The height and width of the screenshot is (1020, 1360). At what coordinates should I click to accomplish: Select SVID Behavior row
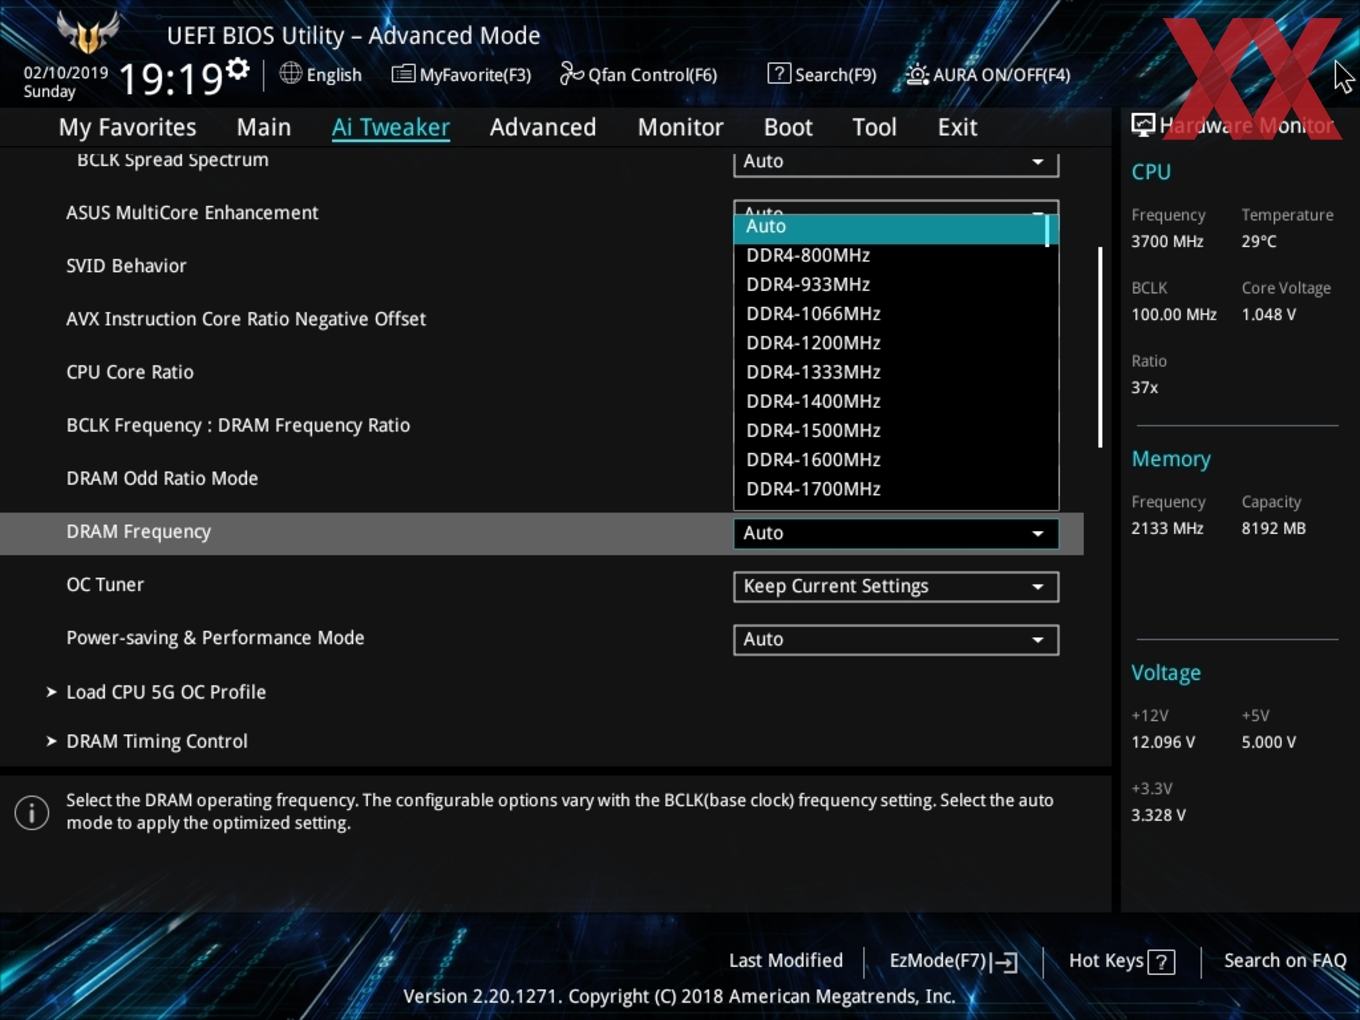126,265
